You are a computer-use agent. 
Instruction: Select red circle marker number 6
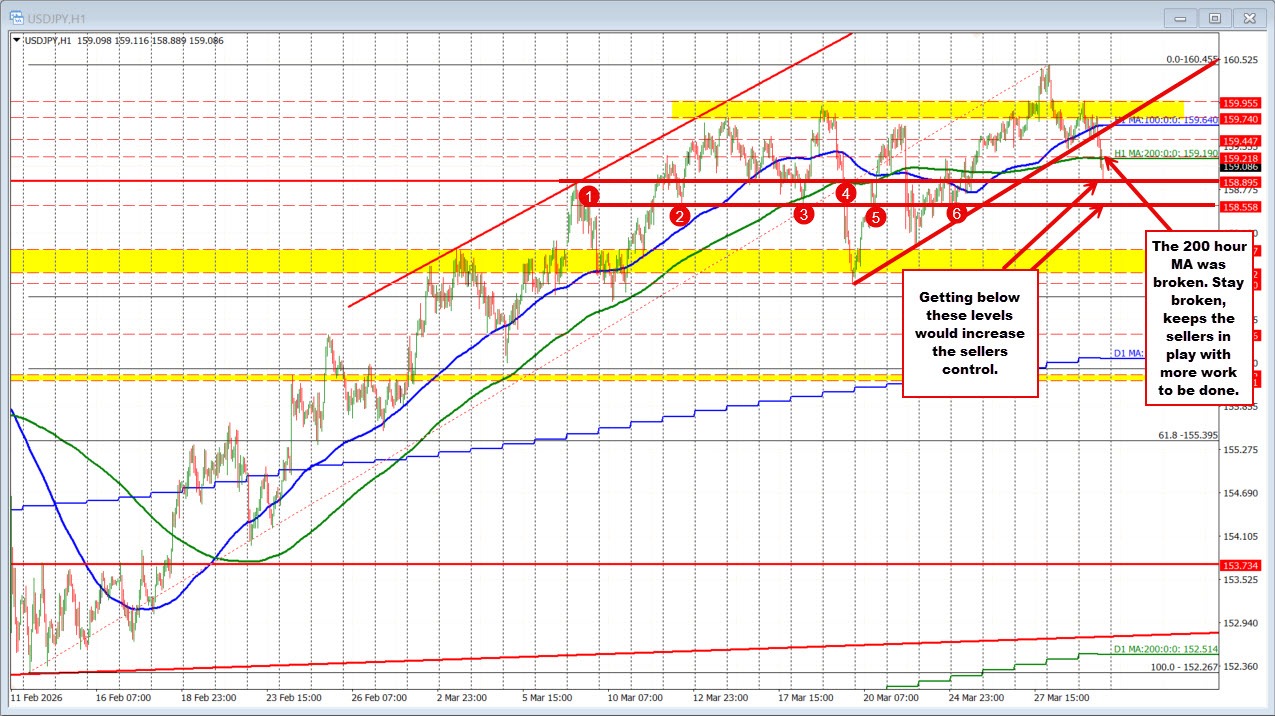pyautogui.click(x=955, y=212)
